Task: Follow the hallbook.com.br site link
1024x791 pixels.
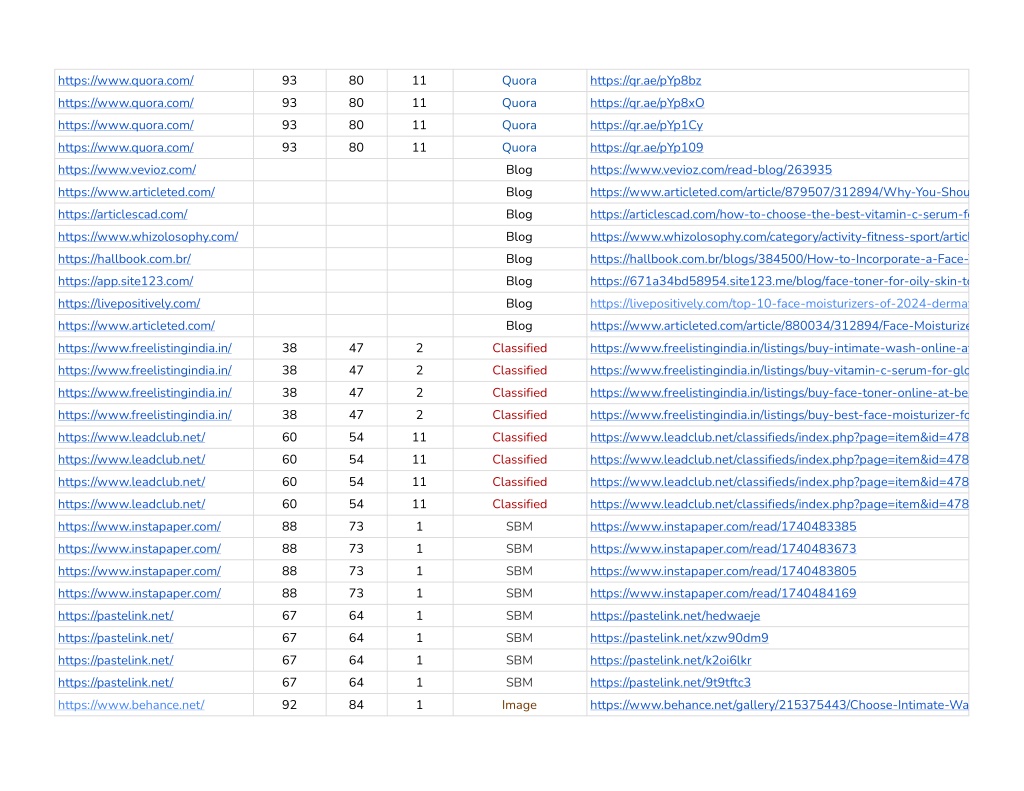Action: 124,258
